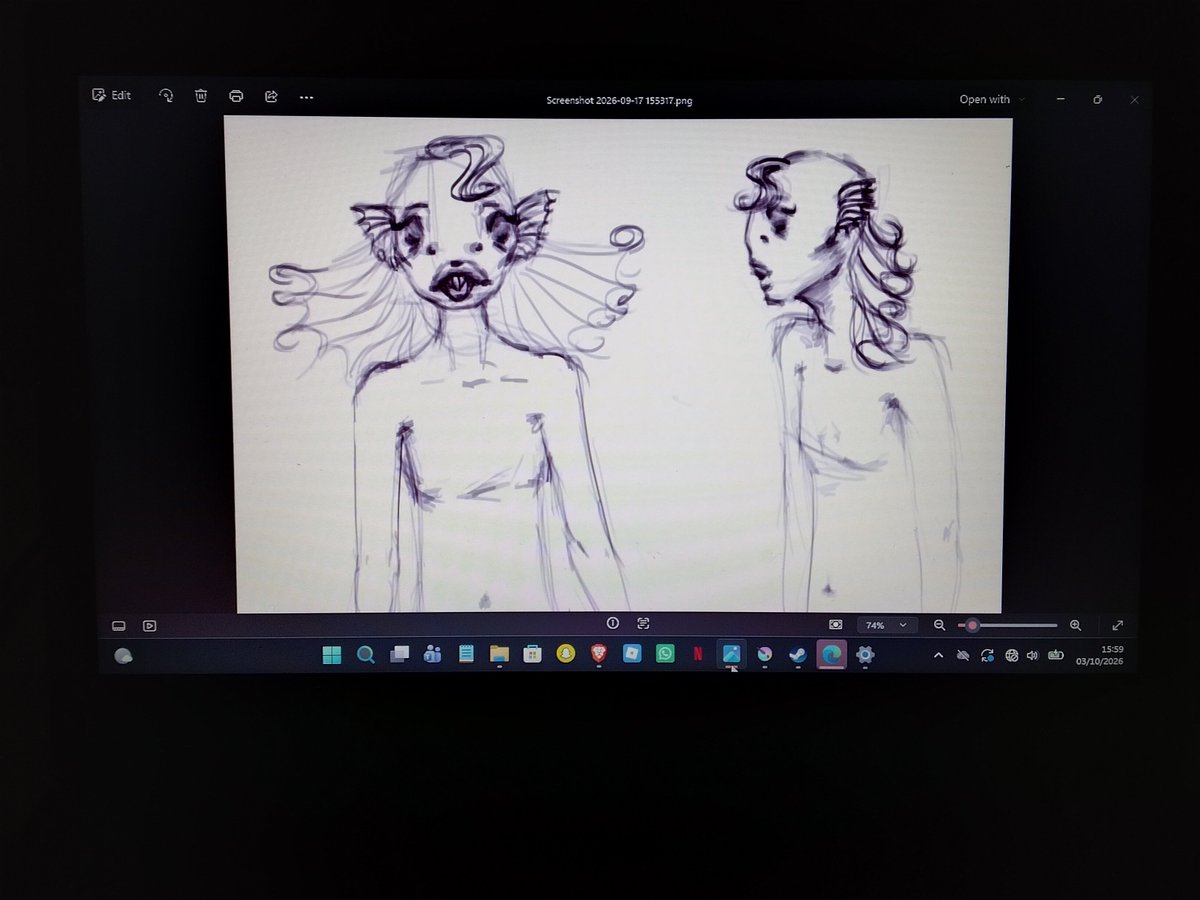Screen dimensions: 1200x900
Task: Open the 74% zoom level dropdown
Action: (886, 625)
